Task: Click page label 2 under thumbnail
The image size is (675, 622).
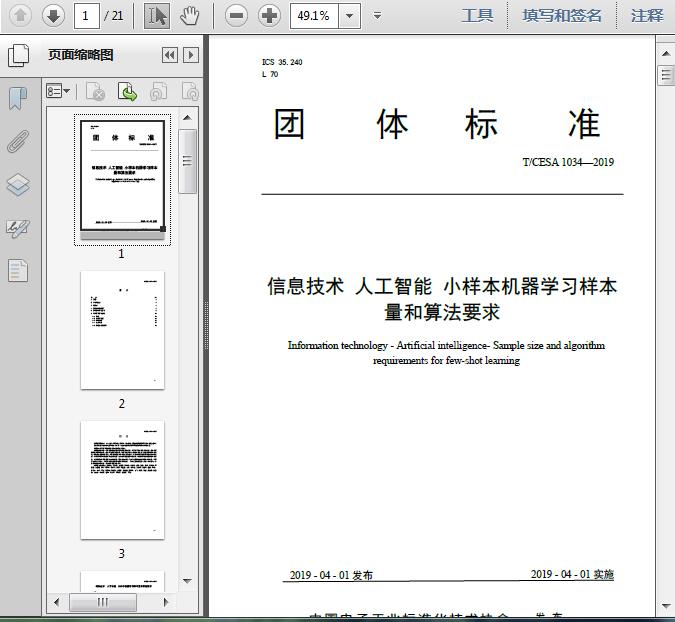Action: click(122, 403)
